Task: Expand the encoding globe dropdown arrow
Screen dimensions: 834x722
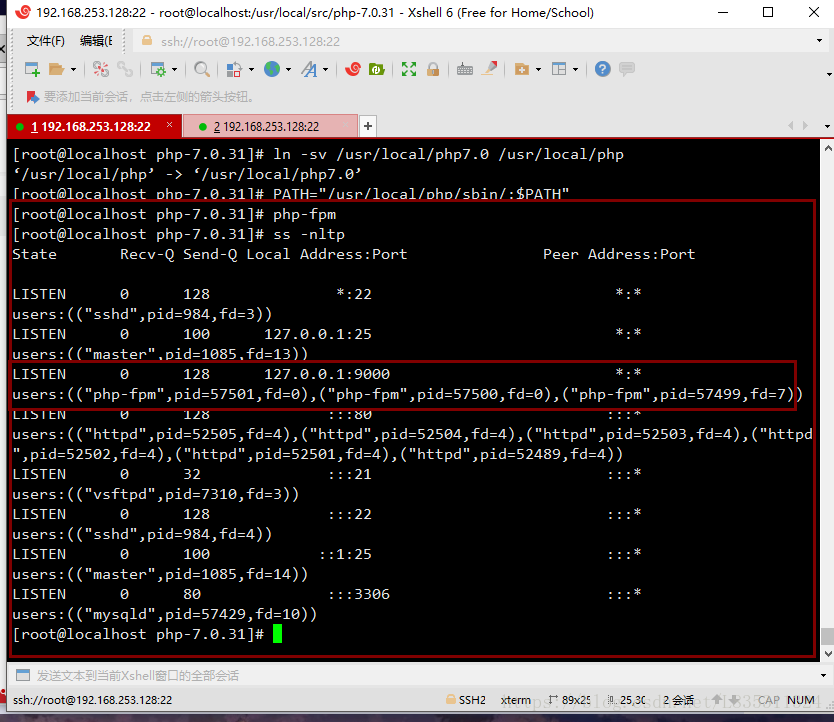Action: coord(287,70)
